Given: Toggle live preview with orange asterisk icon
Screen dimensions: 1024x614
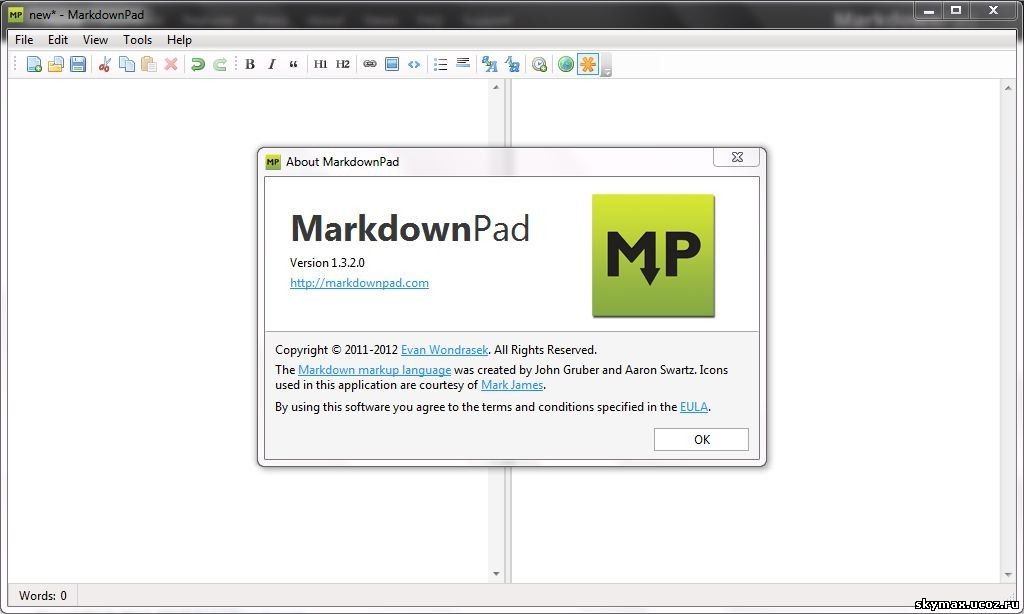Looking at the screenshot, I should pos(588,64).
